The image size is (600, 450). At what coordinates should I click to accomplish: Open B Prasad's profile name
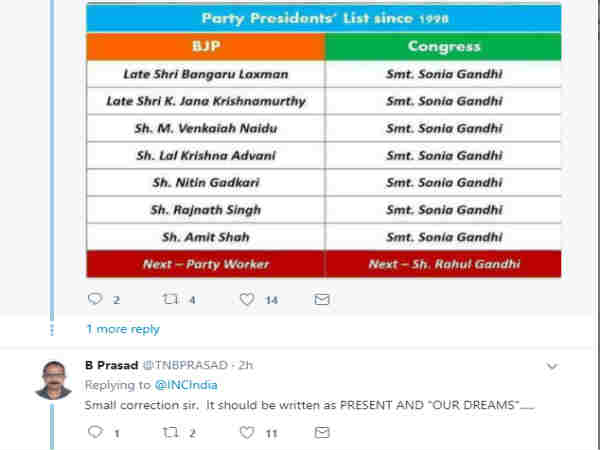pos(111,365)
